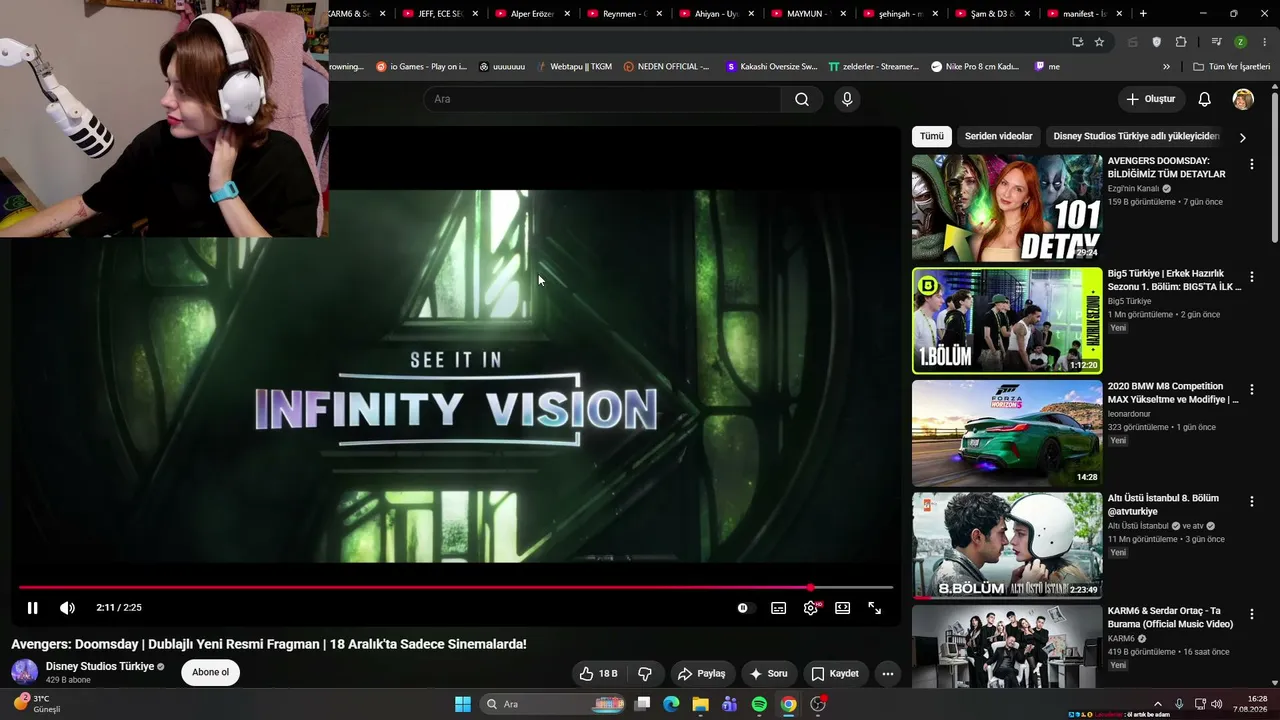Subscribe with the 'Abone ol' button

pos(210,672)
